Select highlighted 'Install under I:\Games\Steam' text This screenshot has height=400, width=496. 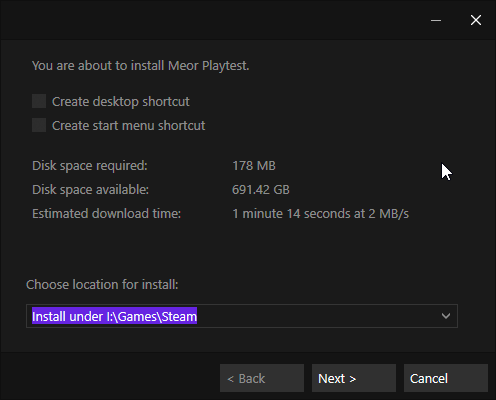pos(114,316)
